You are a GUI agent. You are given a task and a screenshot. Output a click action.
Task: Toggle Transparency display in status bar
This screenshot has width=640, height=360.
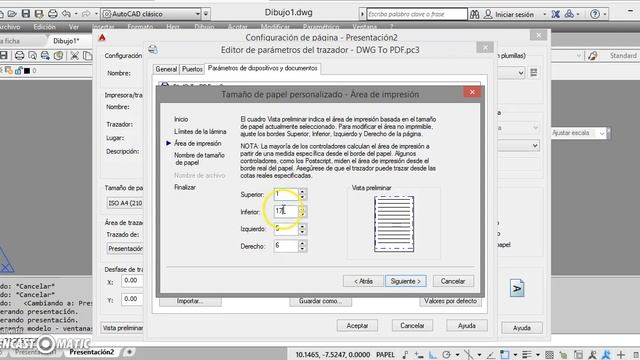click(549, 355)
